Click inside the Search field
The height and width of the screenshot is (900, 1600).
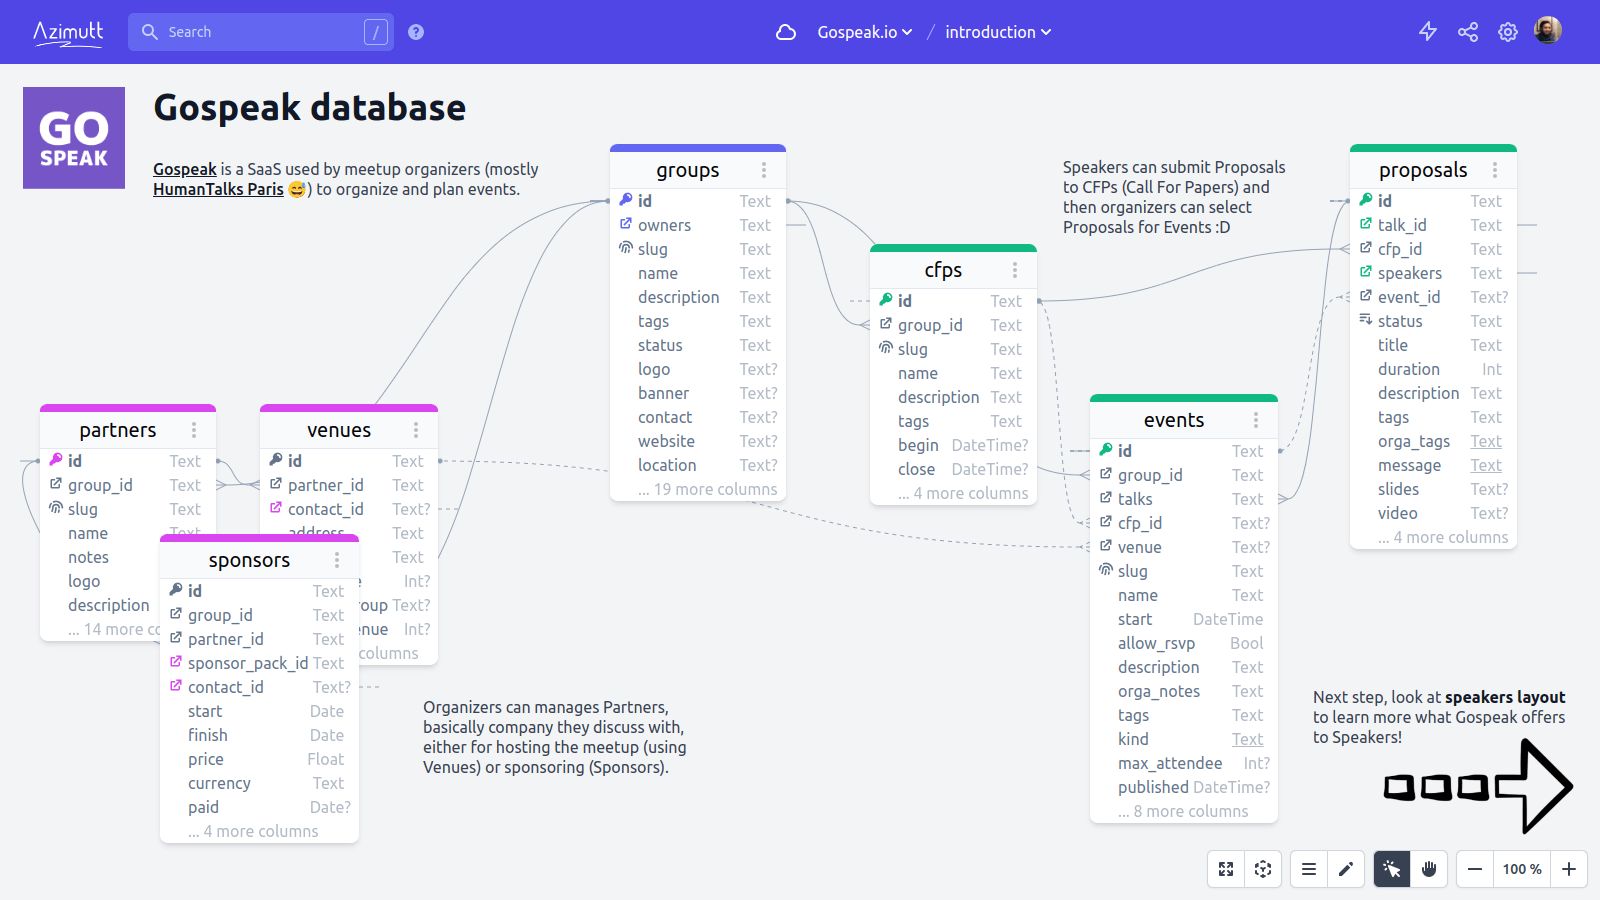coord(255,31)
